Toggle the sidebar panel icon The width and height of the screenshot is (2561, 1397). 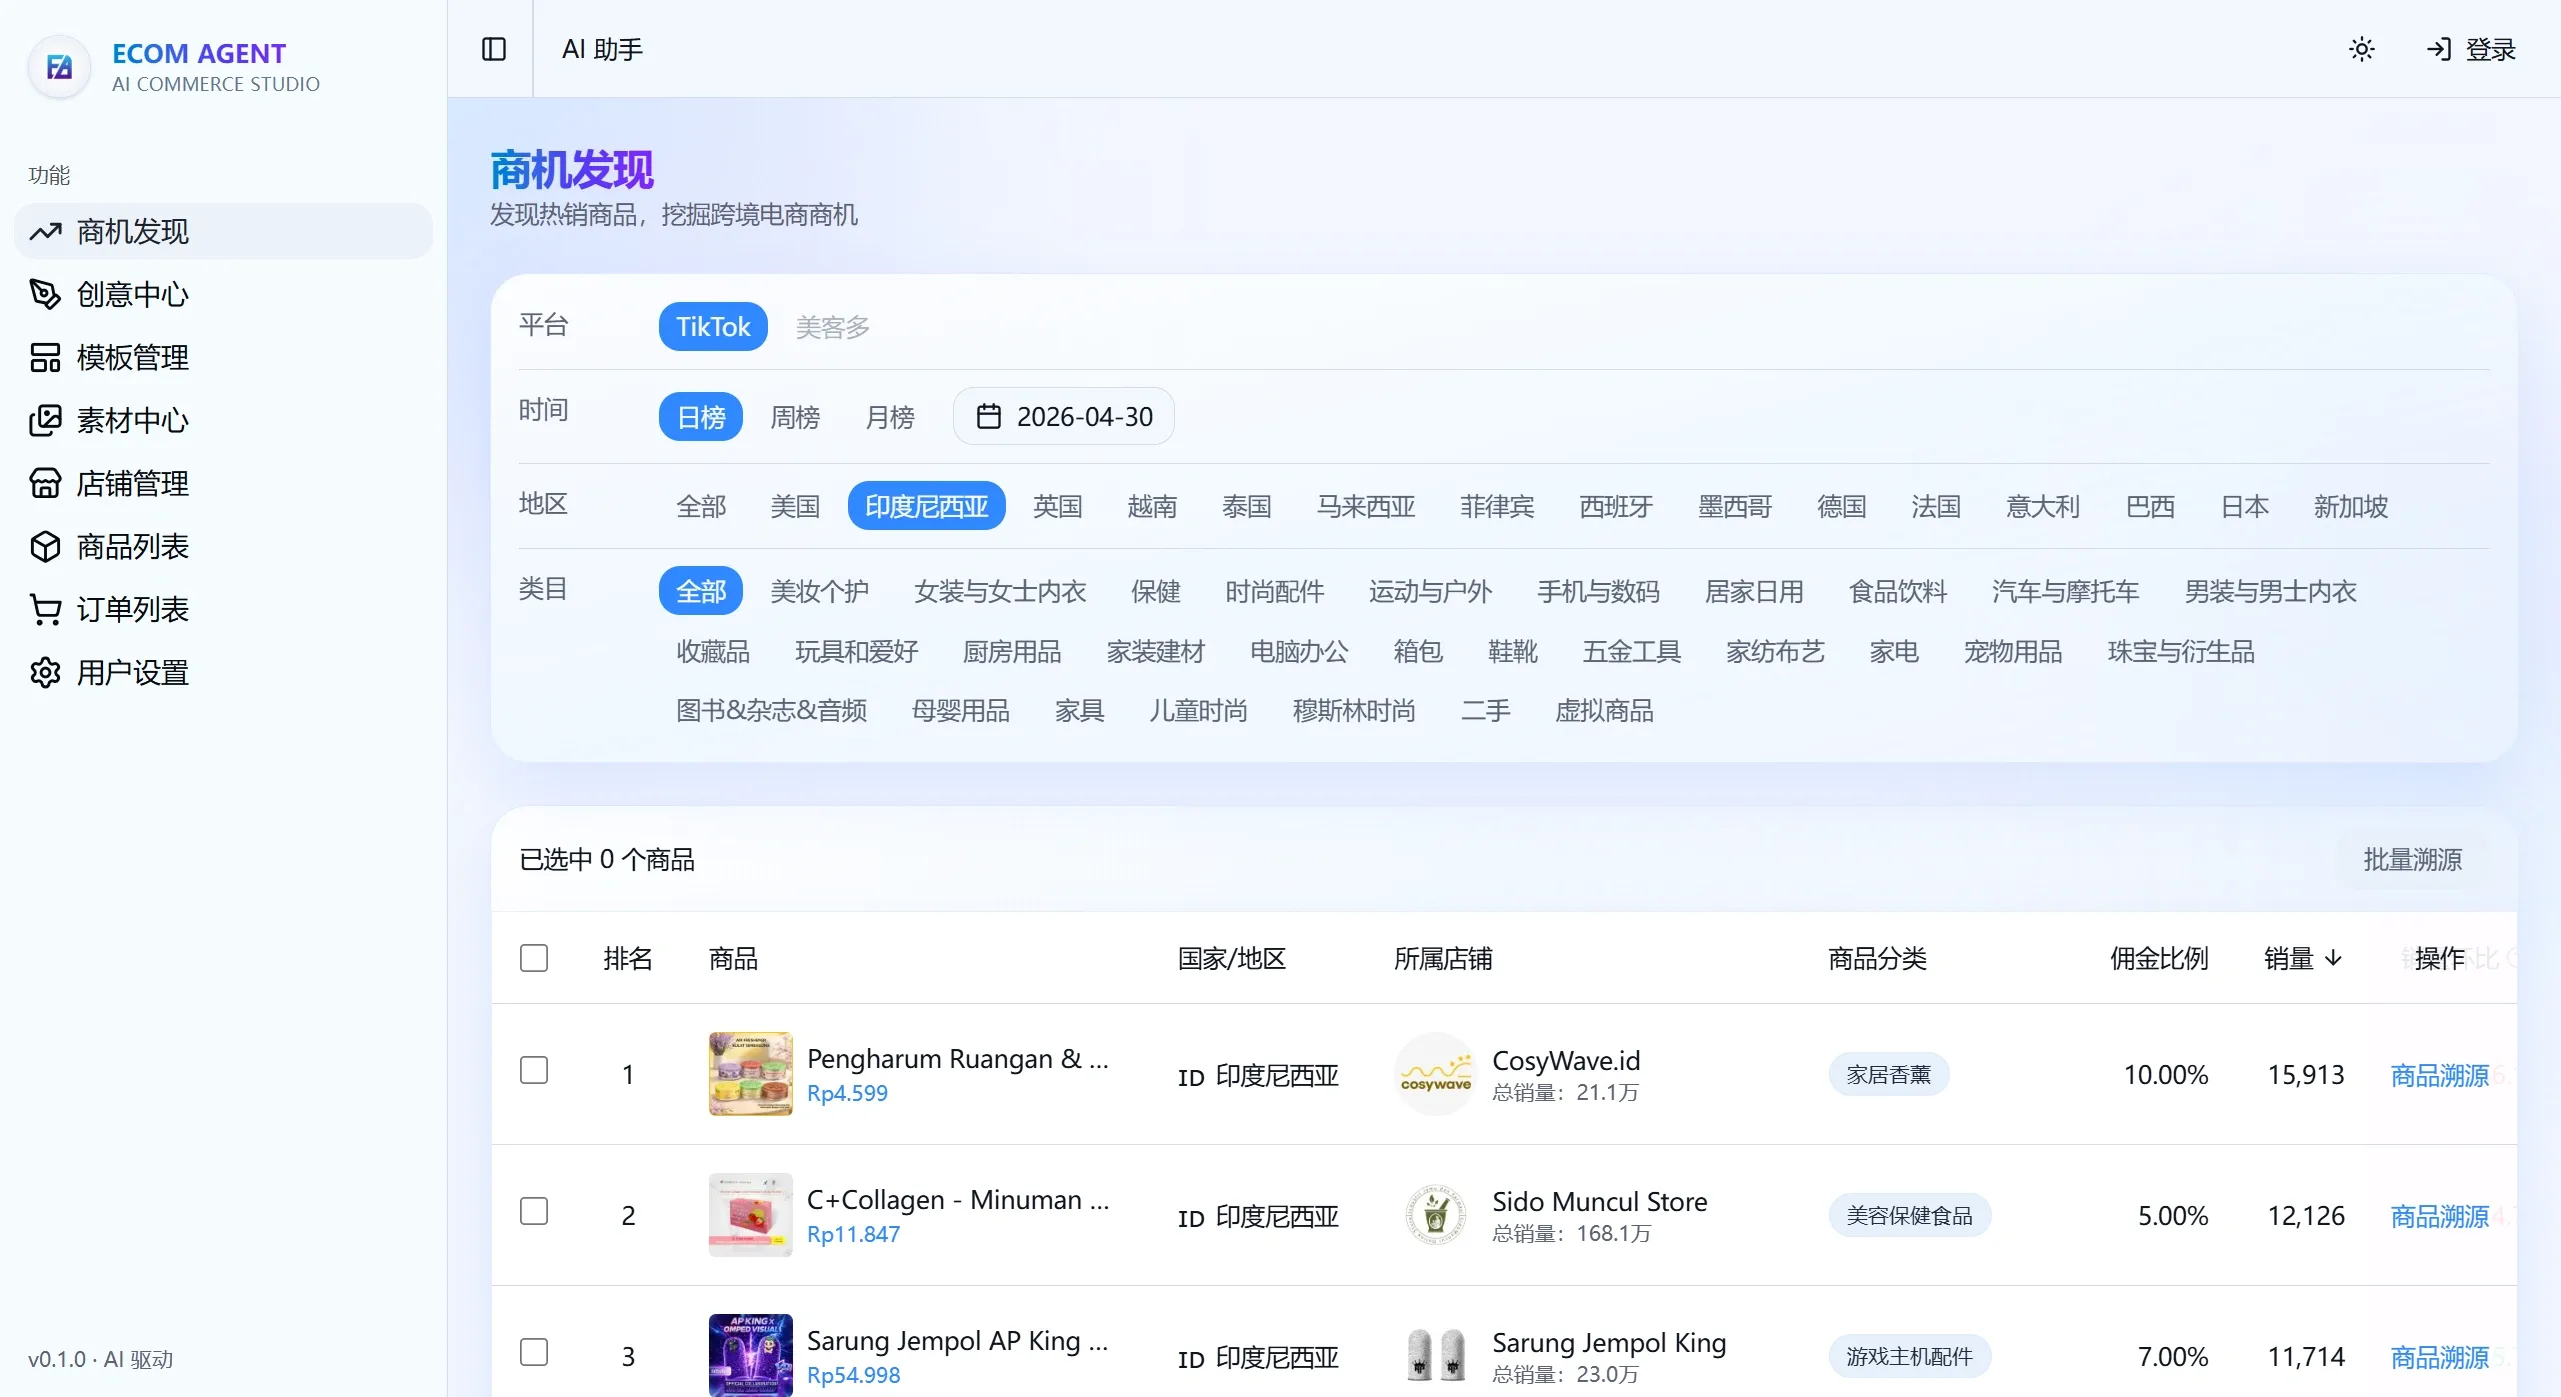tap(494, 49)
